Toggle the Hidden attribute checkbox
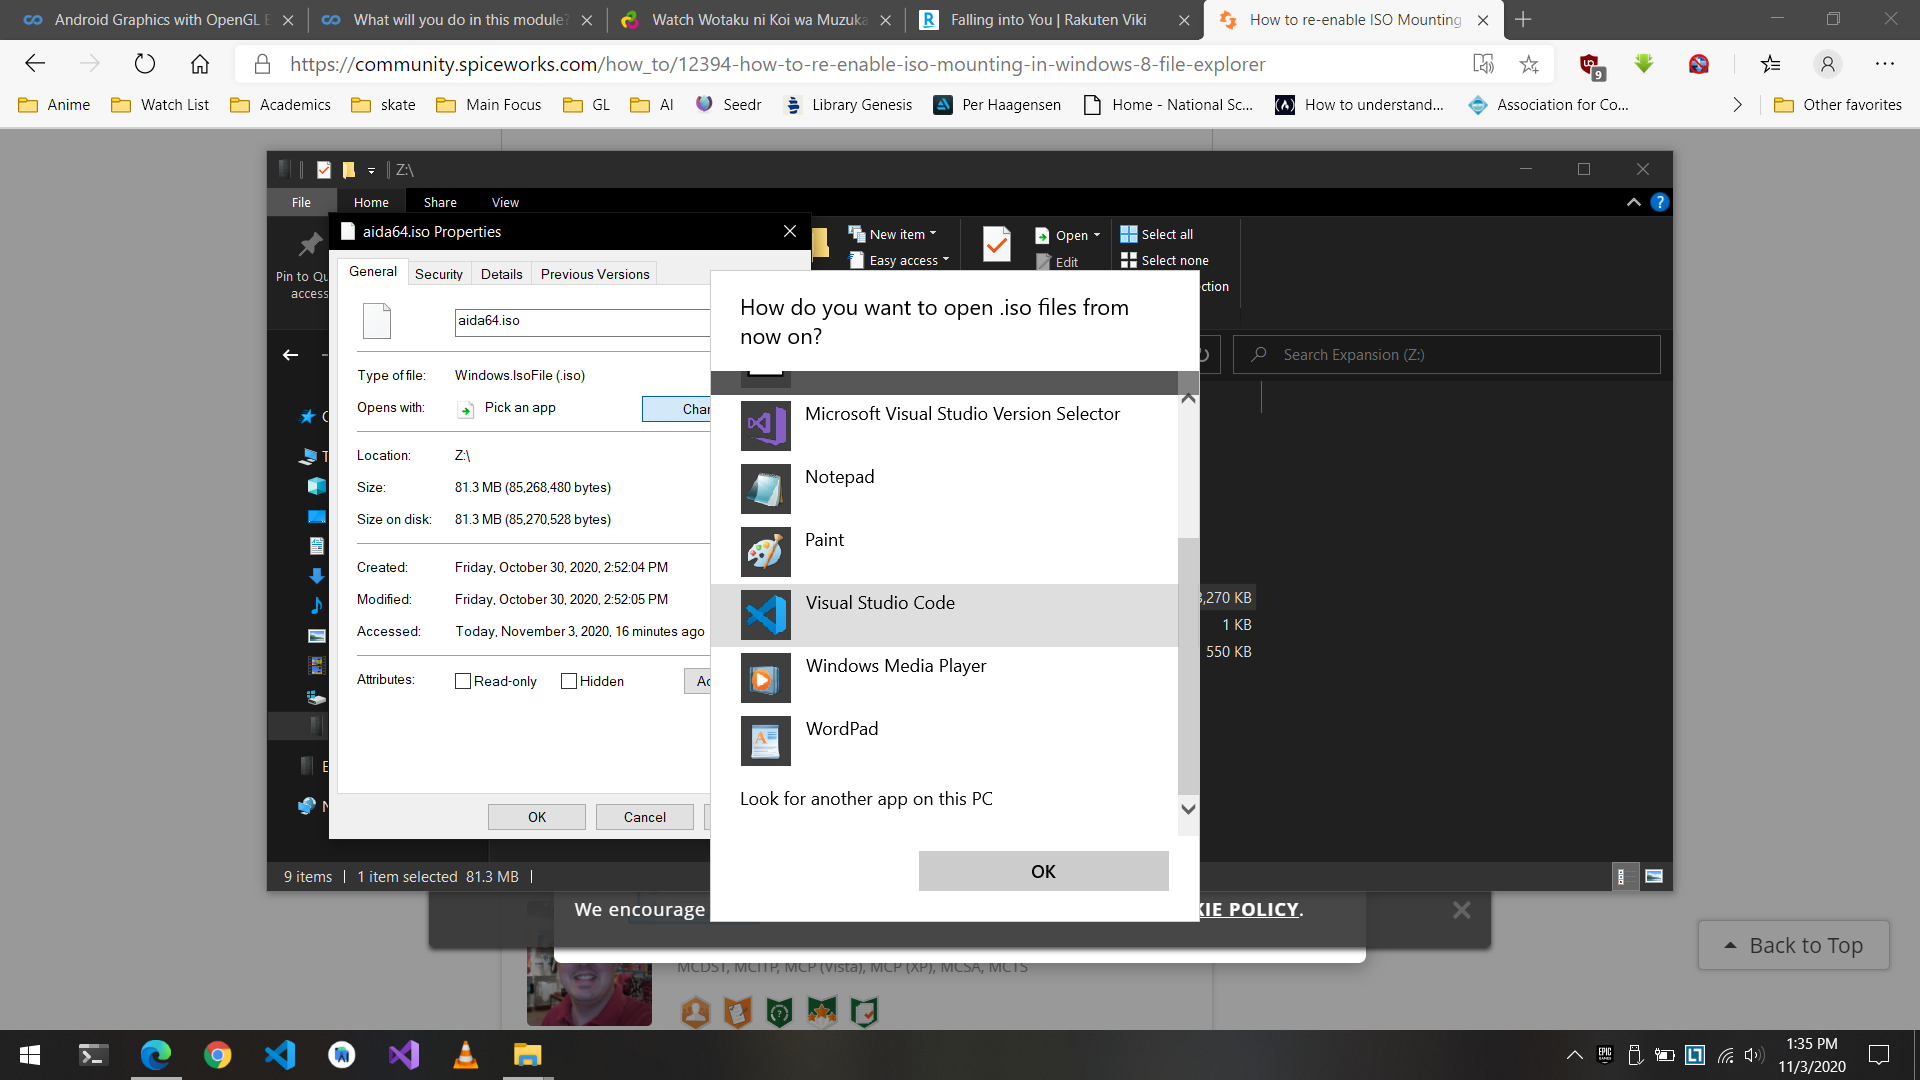 (569, 681)
